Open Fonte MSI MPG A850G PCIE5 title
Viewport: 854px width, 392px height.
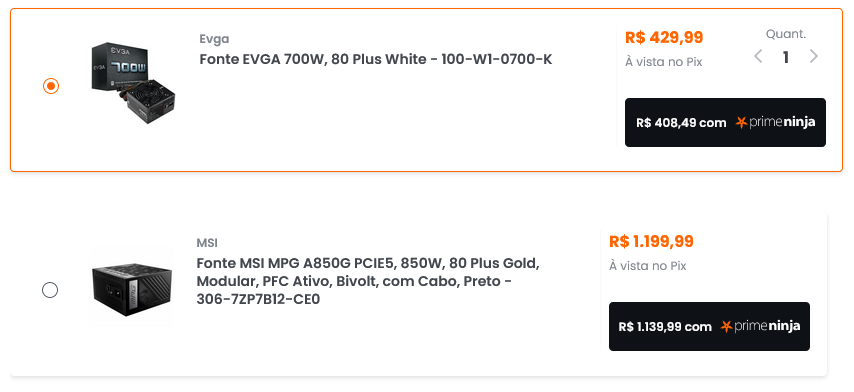tap(368, 281)
